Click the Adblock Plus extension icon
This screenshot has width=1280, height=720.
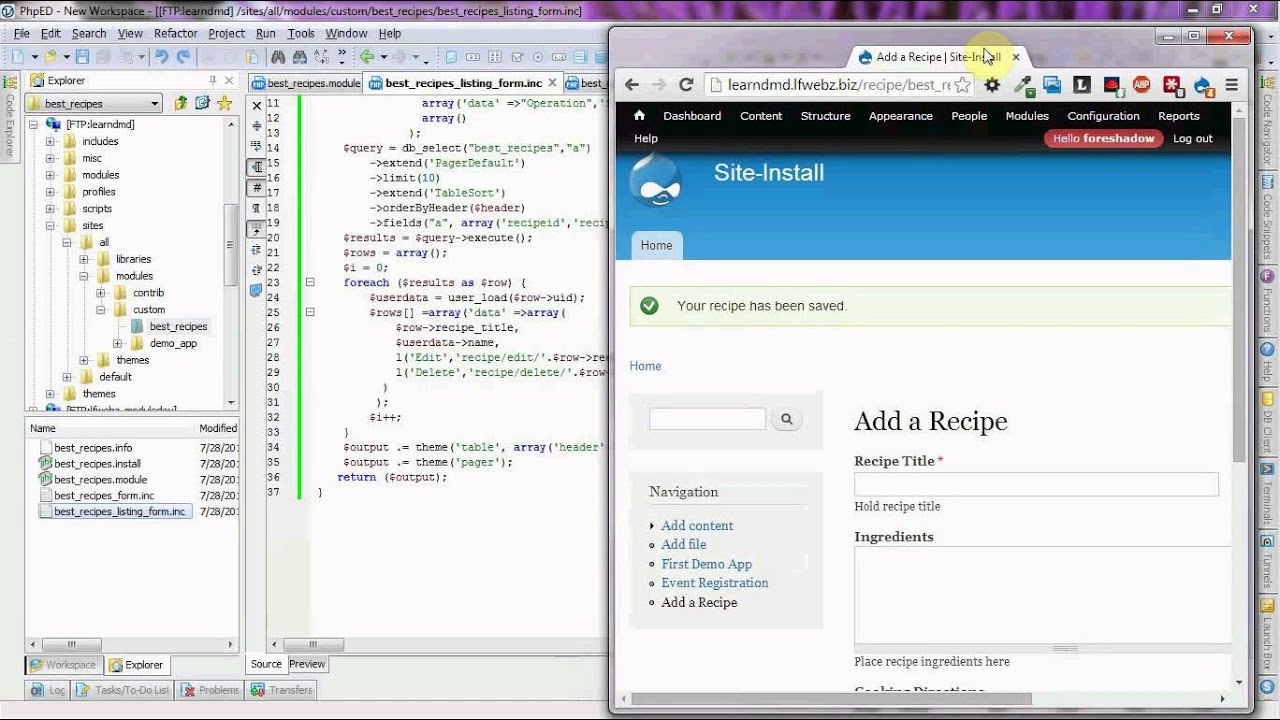[1142, 85]
